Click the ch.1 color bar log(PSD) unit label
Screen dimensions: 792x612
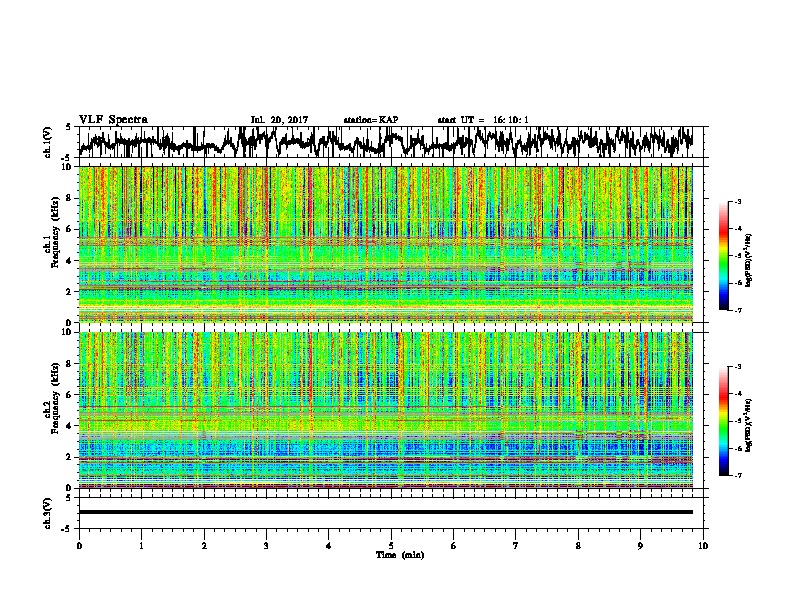749,260
